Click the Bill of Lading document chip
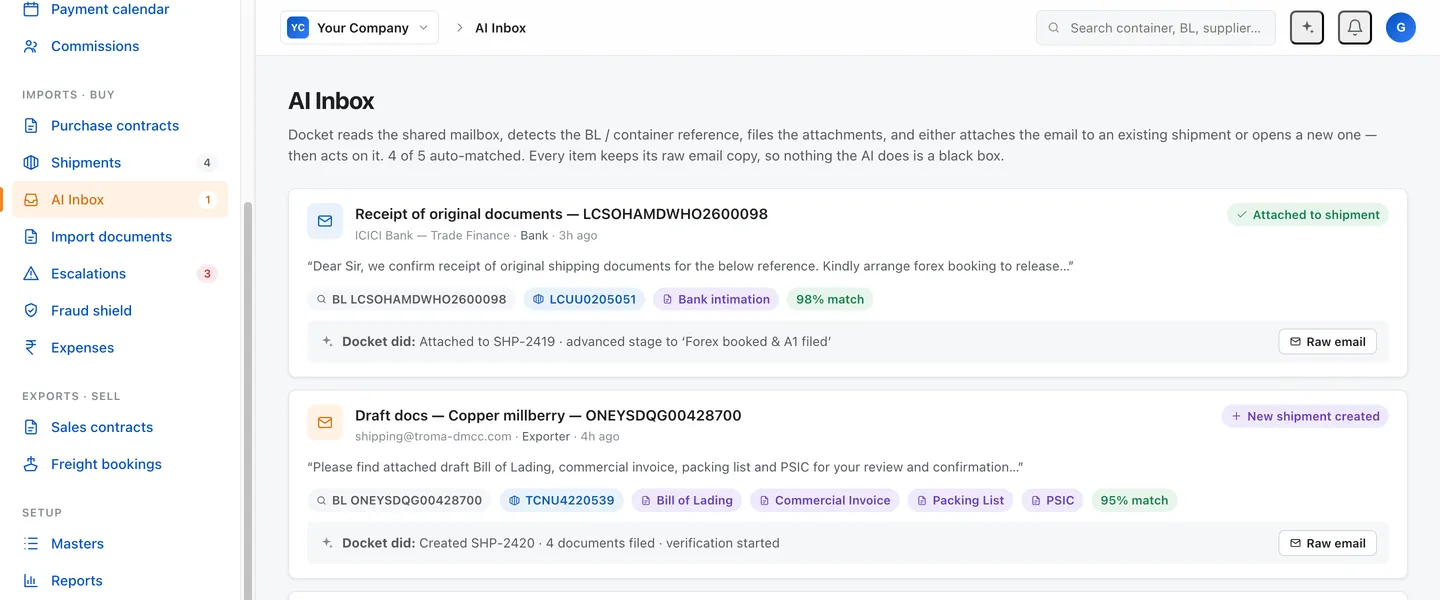 point(687,500)
